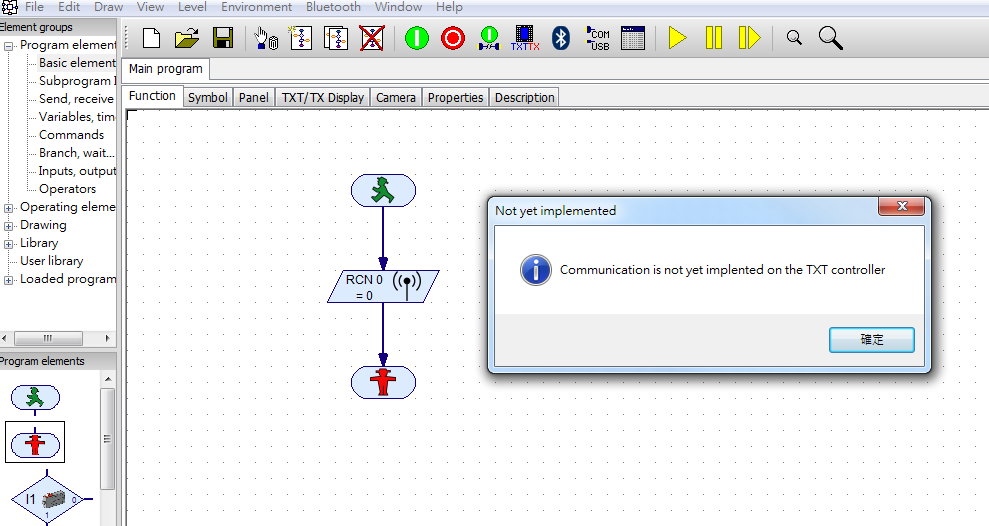
Task: Pause execution with yellow pause button
Action: [x=713, y=39]
